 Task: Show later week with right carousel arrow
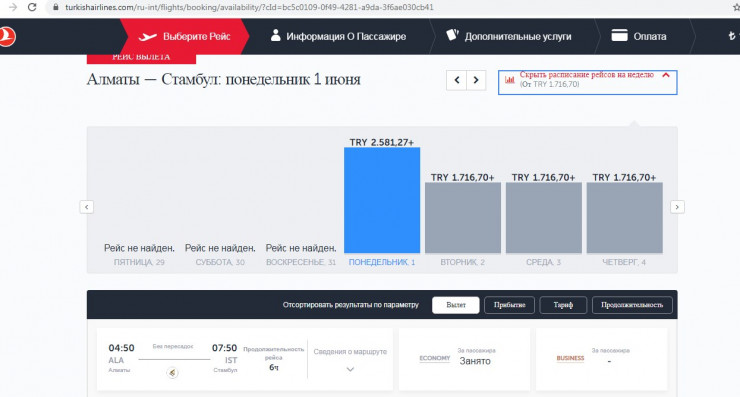677,207
